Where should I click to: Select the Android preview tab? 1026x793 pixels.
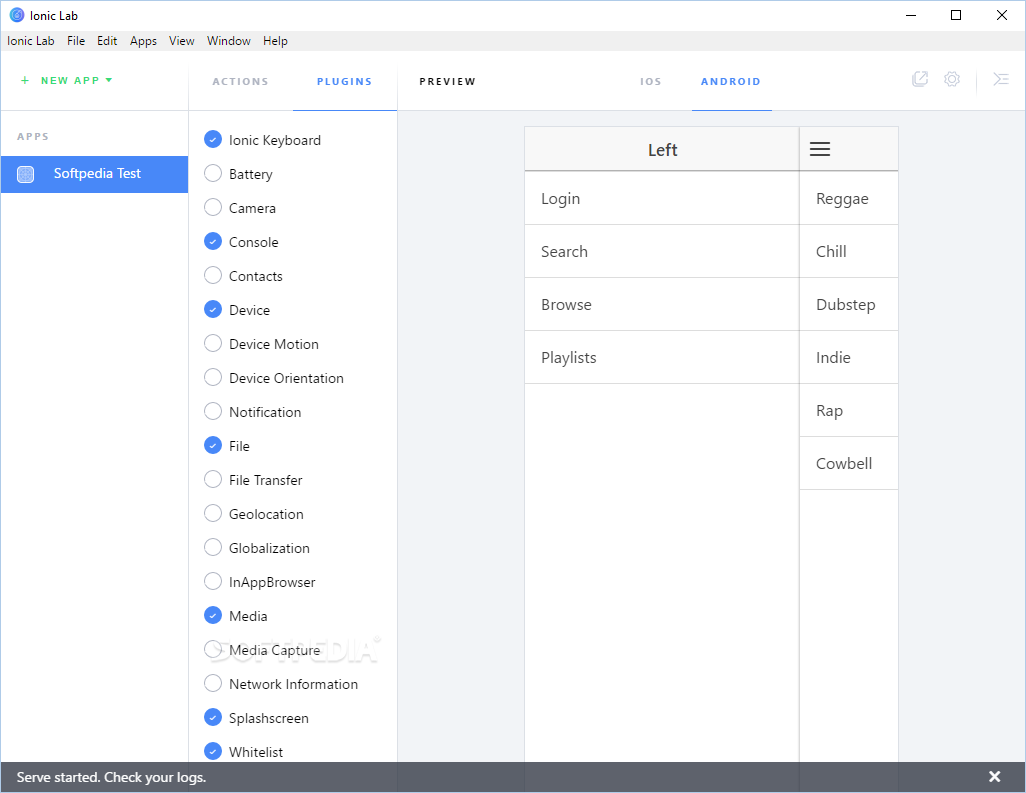coord(731,81)
